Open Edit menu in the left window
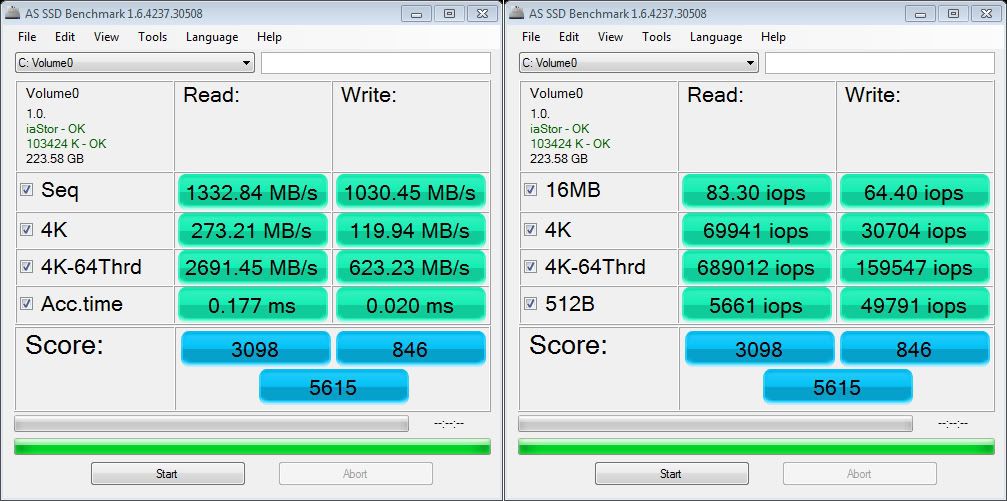The image size is (1007, 501). coord(65,37)
